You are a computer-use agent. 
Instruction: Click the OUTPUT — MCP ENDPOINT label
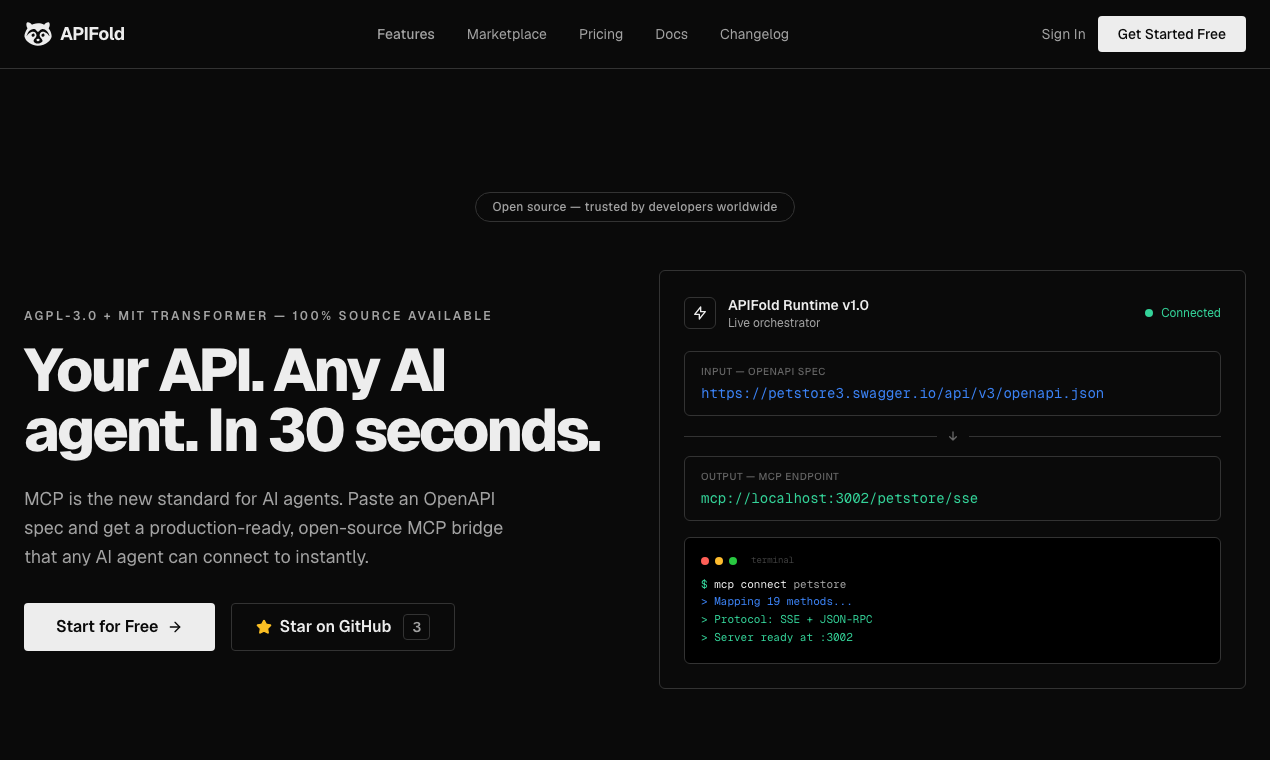coord(770,477)
